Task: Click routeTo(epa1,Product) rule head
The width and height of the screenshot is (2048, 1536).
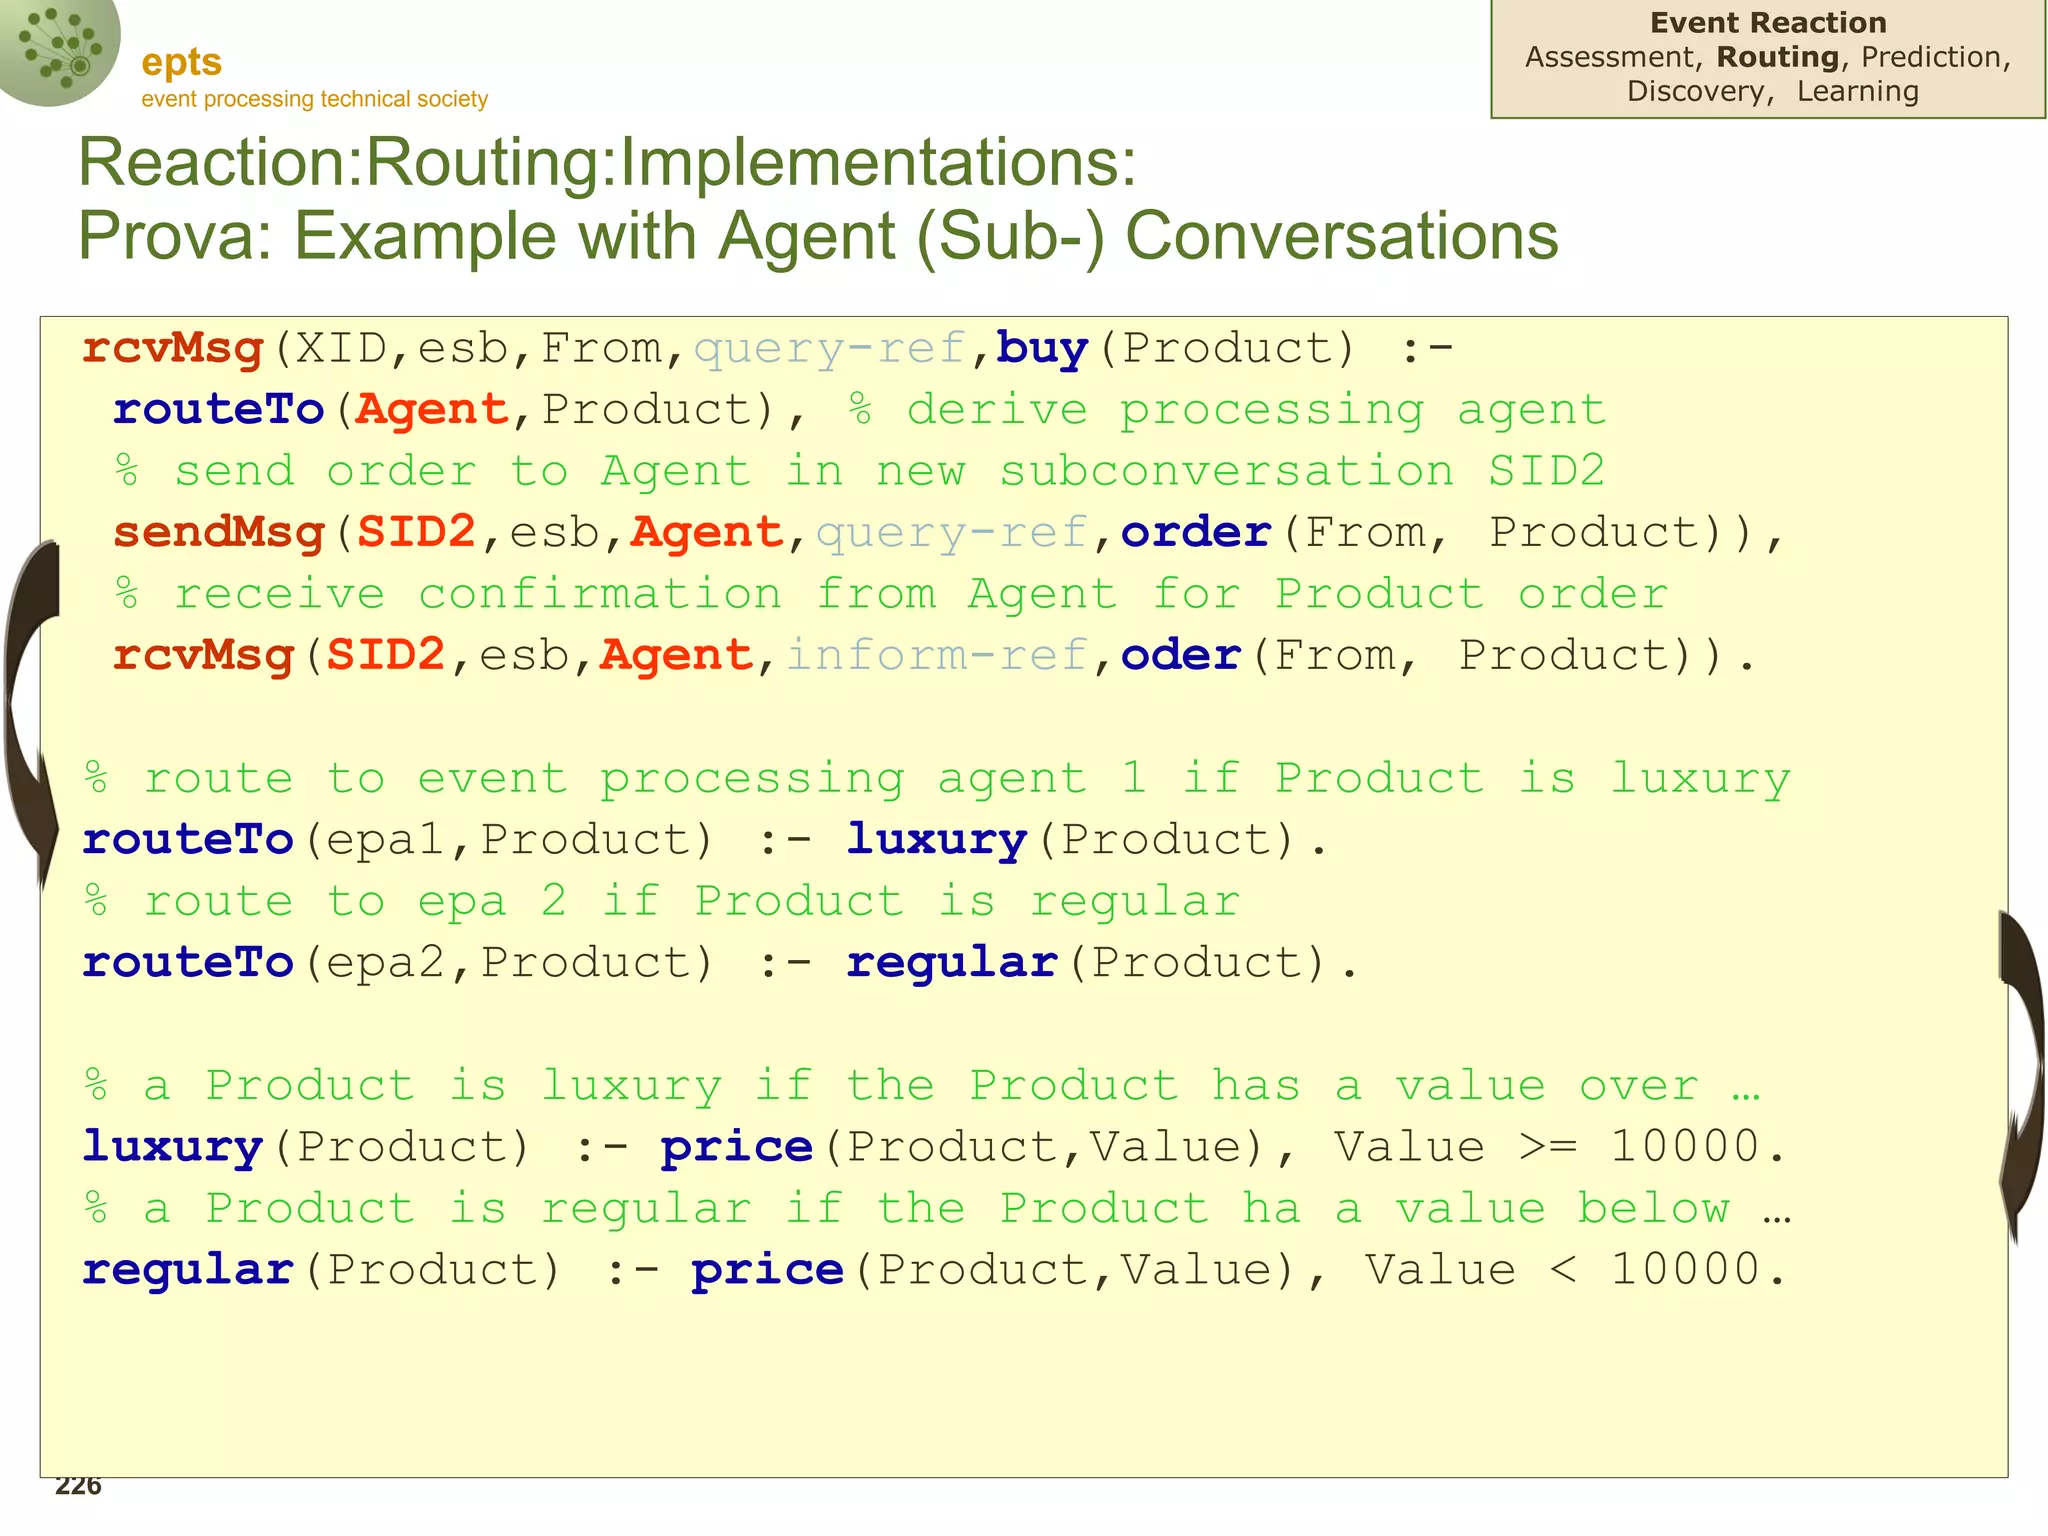Action: [x=397, y=840]
